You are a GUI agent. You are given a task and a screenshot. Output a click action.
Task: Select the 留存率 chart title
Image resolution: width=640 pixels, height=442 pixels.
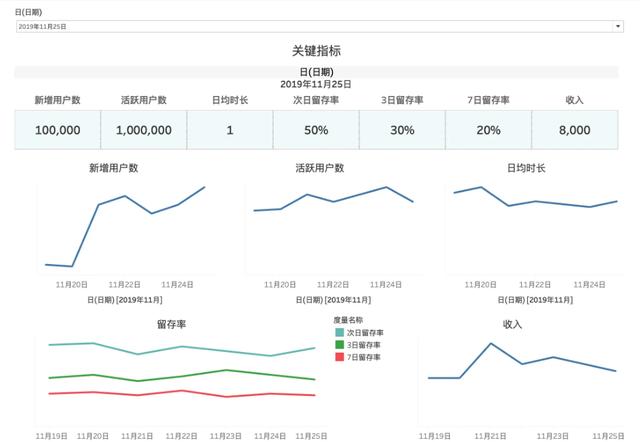coord(171,324)
